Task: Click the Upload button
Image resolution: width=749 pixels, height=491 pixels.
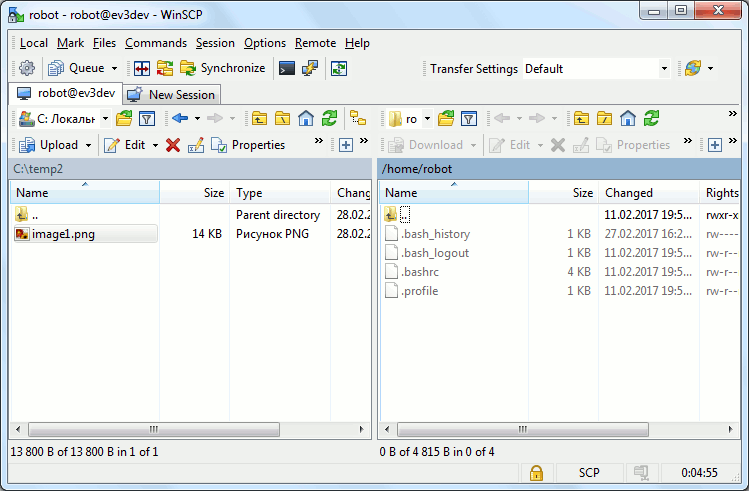Action: point(48,145)
